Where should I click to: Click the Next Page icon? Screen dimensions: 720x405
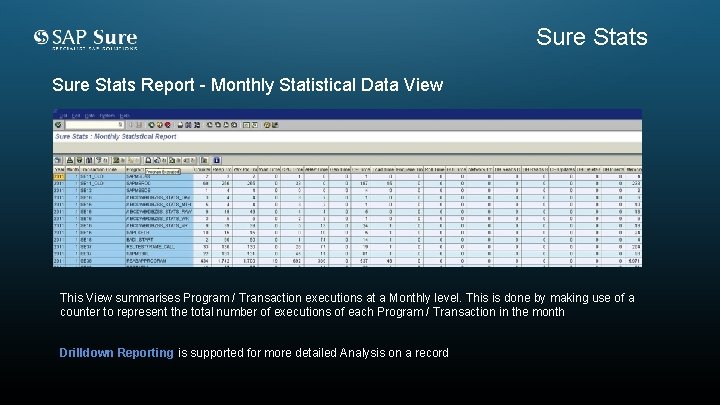click(226, 125)
